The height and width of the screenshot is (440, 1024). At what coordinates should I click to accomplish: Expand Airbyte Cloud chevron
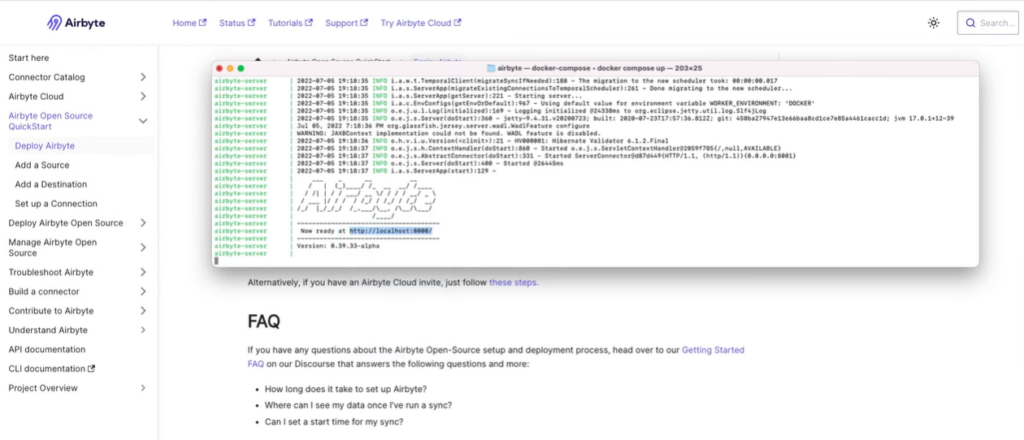pos(143,97)
